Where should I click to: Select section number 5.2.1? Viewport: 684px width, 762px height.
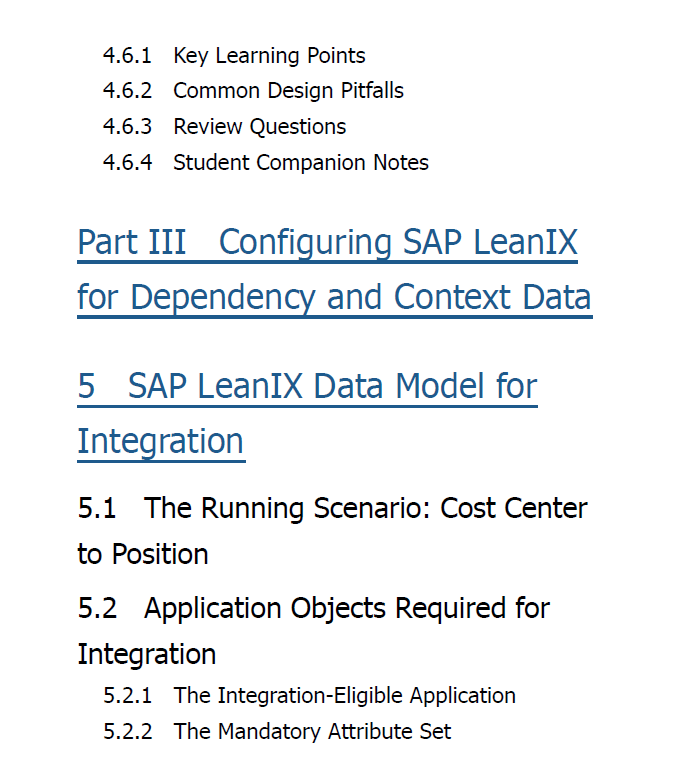(x=127, y=696)
